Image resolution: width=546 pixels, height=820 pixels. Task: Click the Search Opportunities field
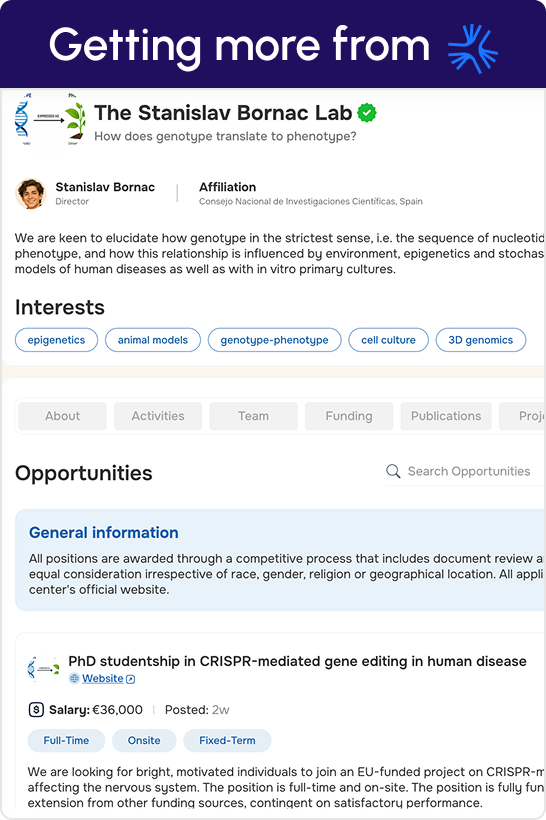point(465,472)
